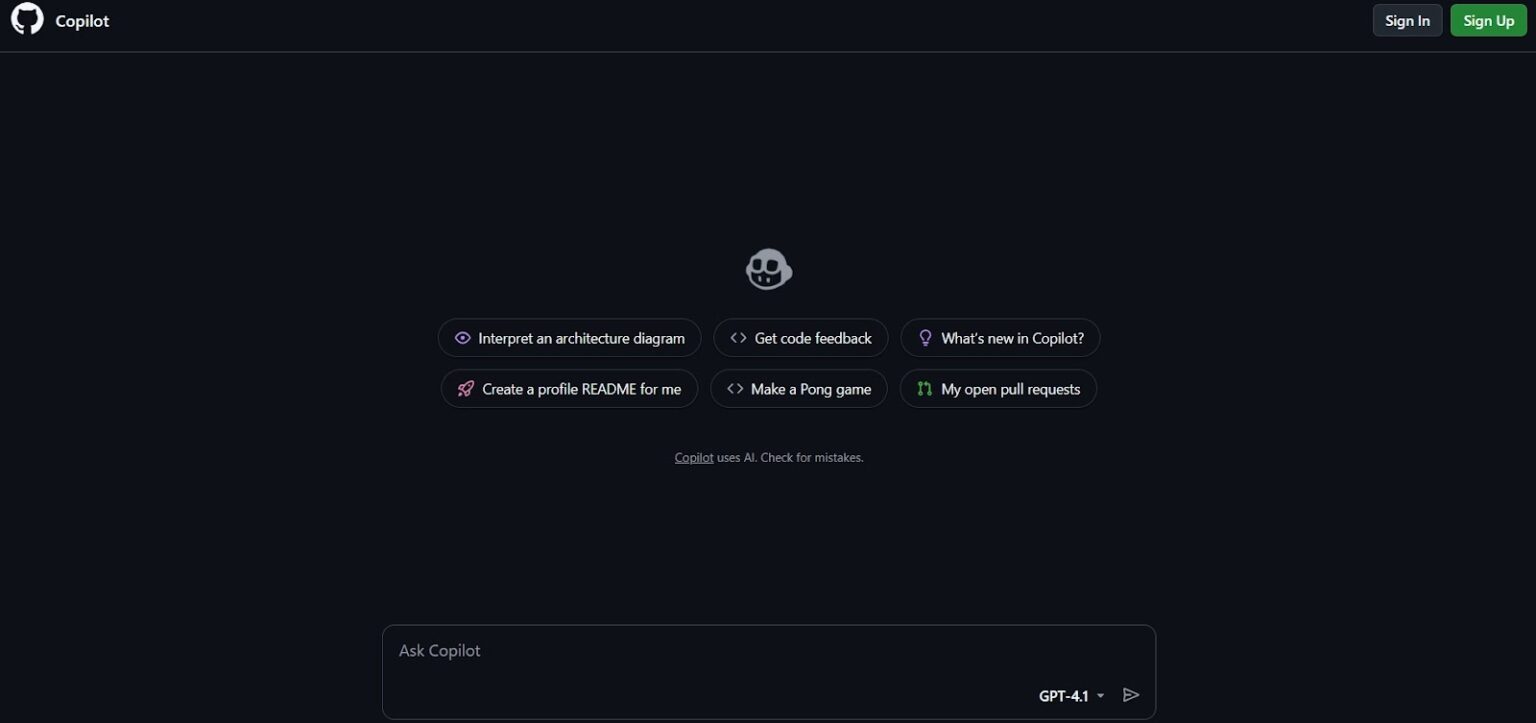Image resolution: width=1536 pixels, height=723 pixels.
Task: Open the Copilot link in the disclaimer
Action: tap(694, 457)
